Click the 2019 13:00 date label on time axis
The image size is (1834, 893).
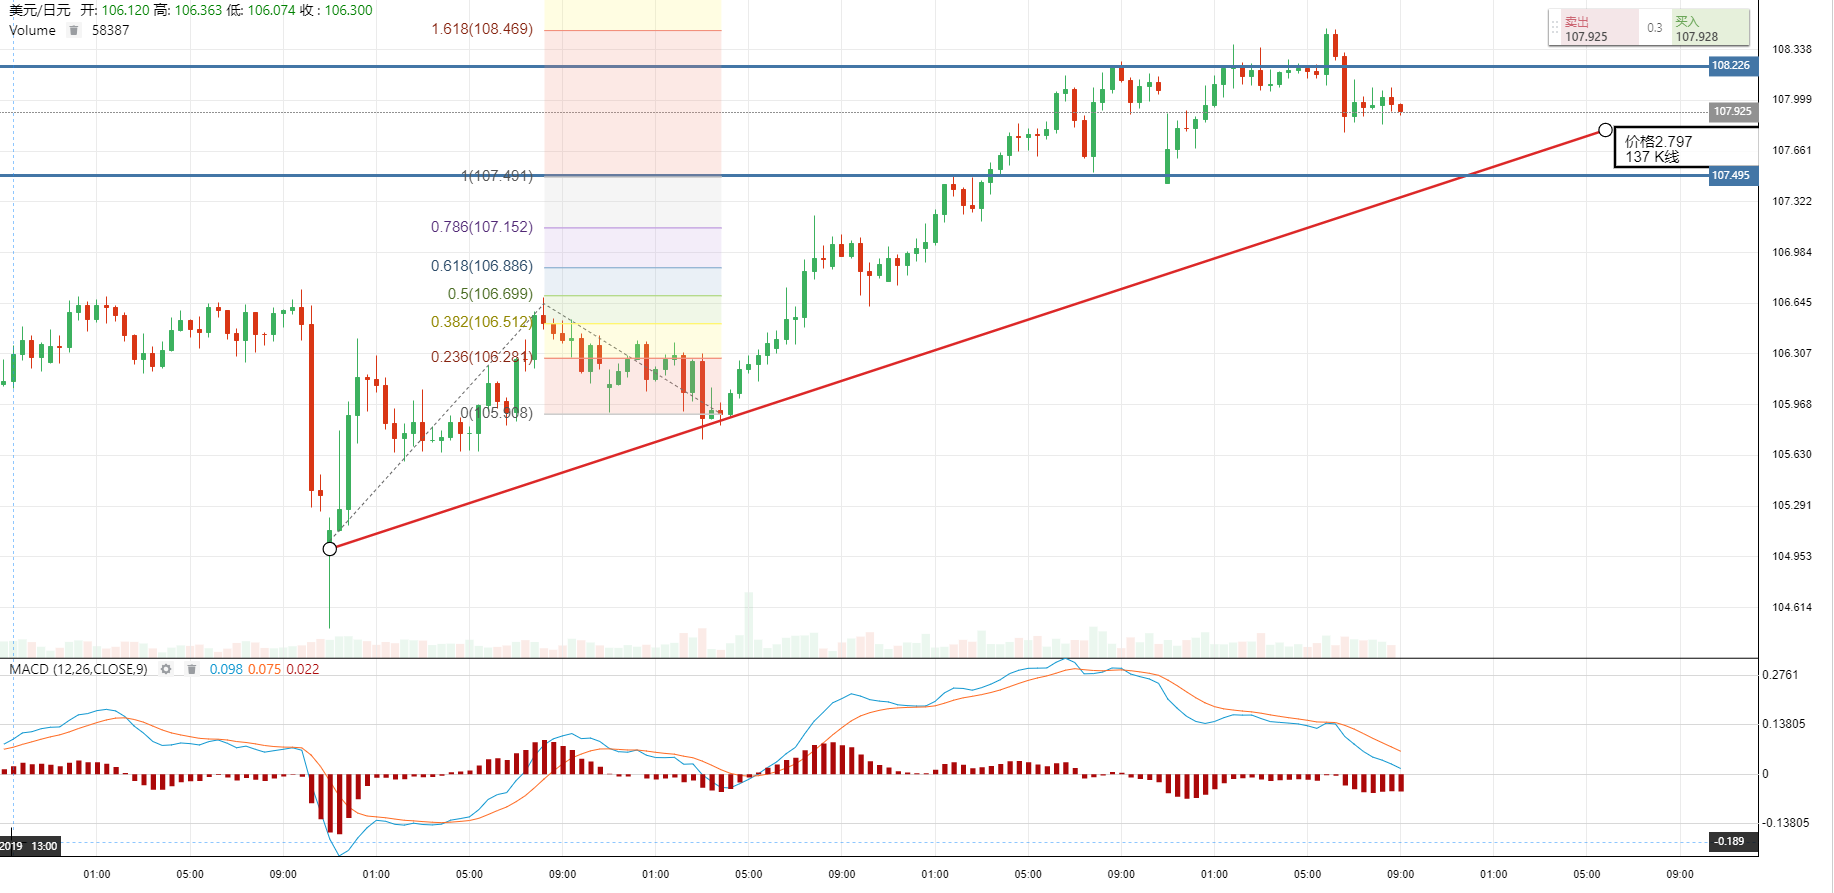pyautogui.click(x=30, y=846)
